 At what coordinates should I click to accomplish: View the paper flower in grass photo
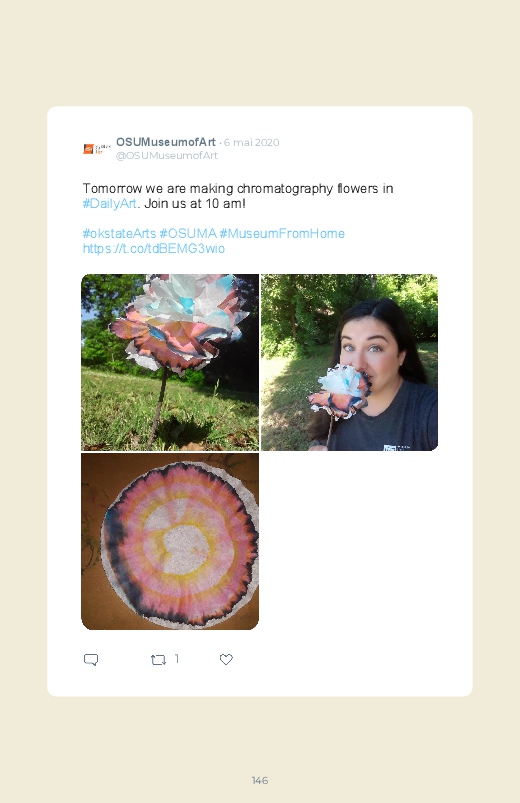170,363
